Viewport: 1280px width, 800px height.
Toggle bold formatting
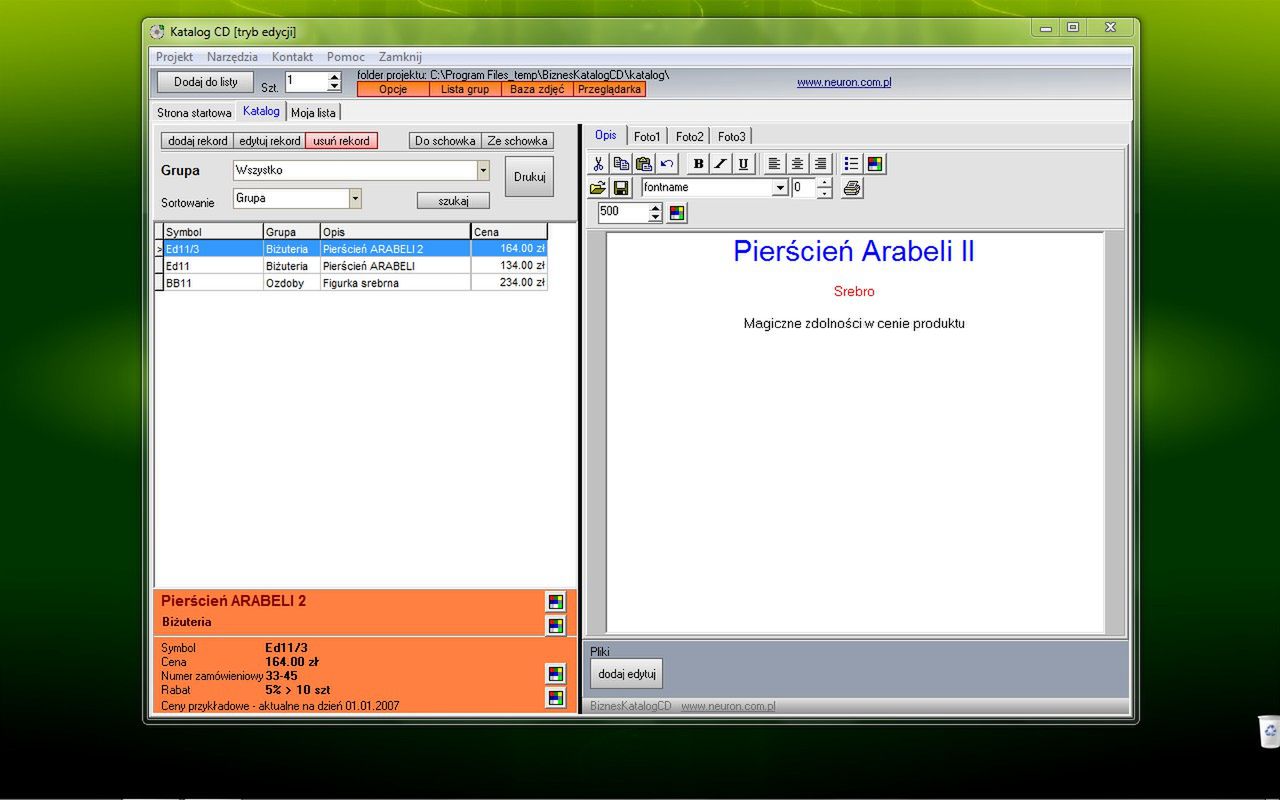(698, 164)
